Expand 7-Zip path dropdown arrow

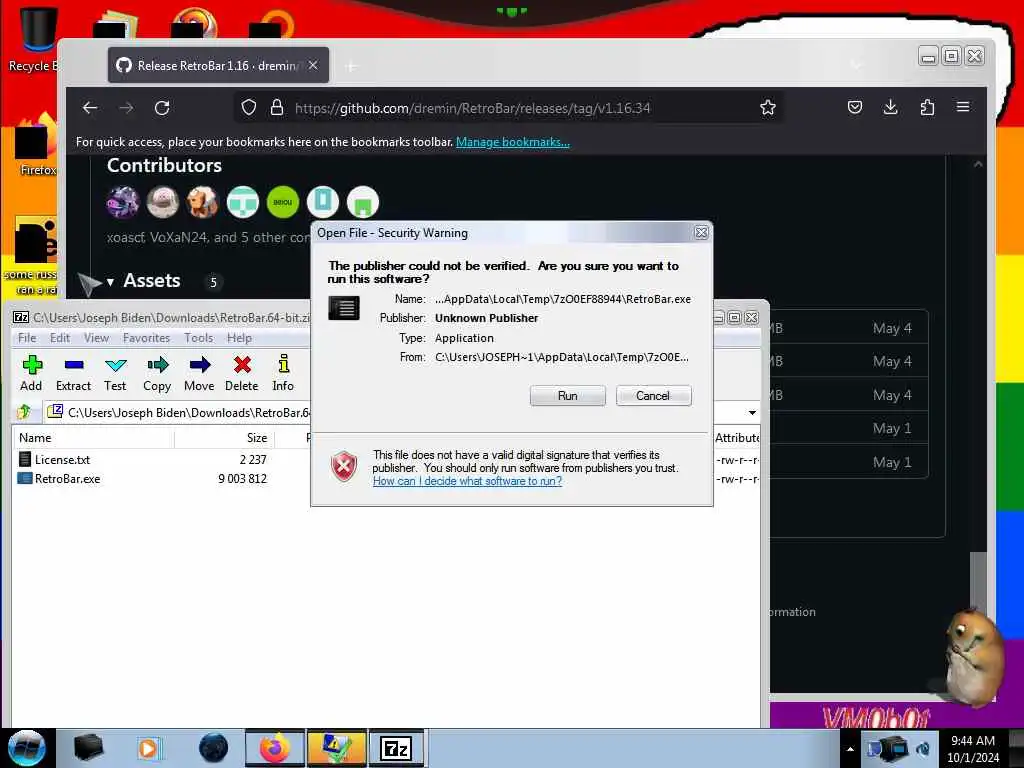752,413
